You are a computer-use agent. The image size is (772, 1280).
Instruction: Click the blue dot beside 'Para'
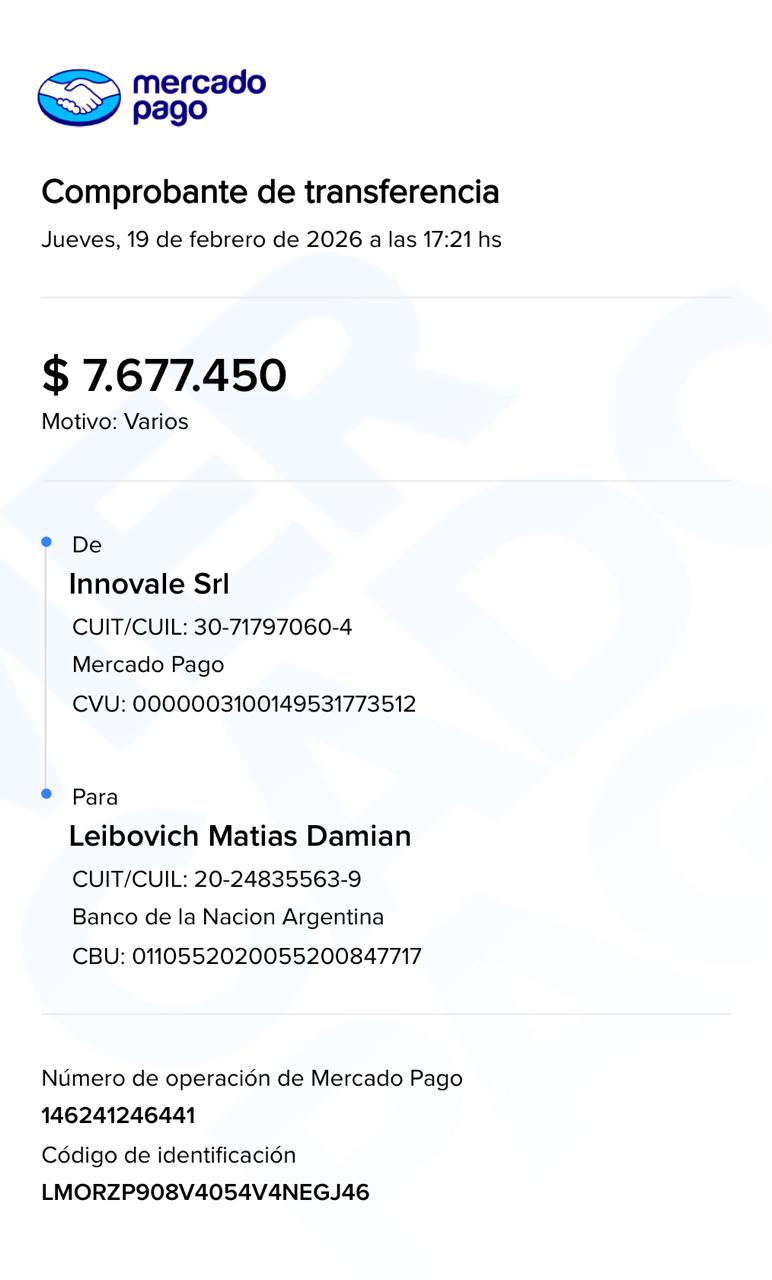(x=46, y=794)
